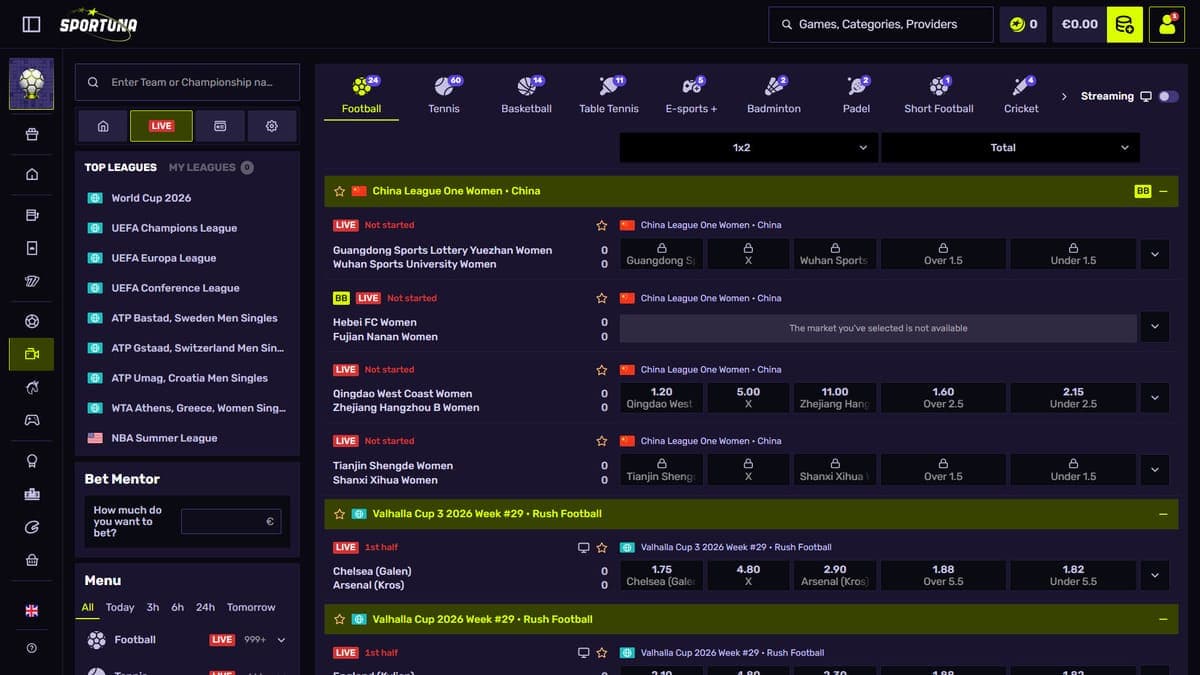Screen dimensions: 1200x675
Task: Collapse Valhalla Cup 3 2026 section
Action: pos(1163,514)
